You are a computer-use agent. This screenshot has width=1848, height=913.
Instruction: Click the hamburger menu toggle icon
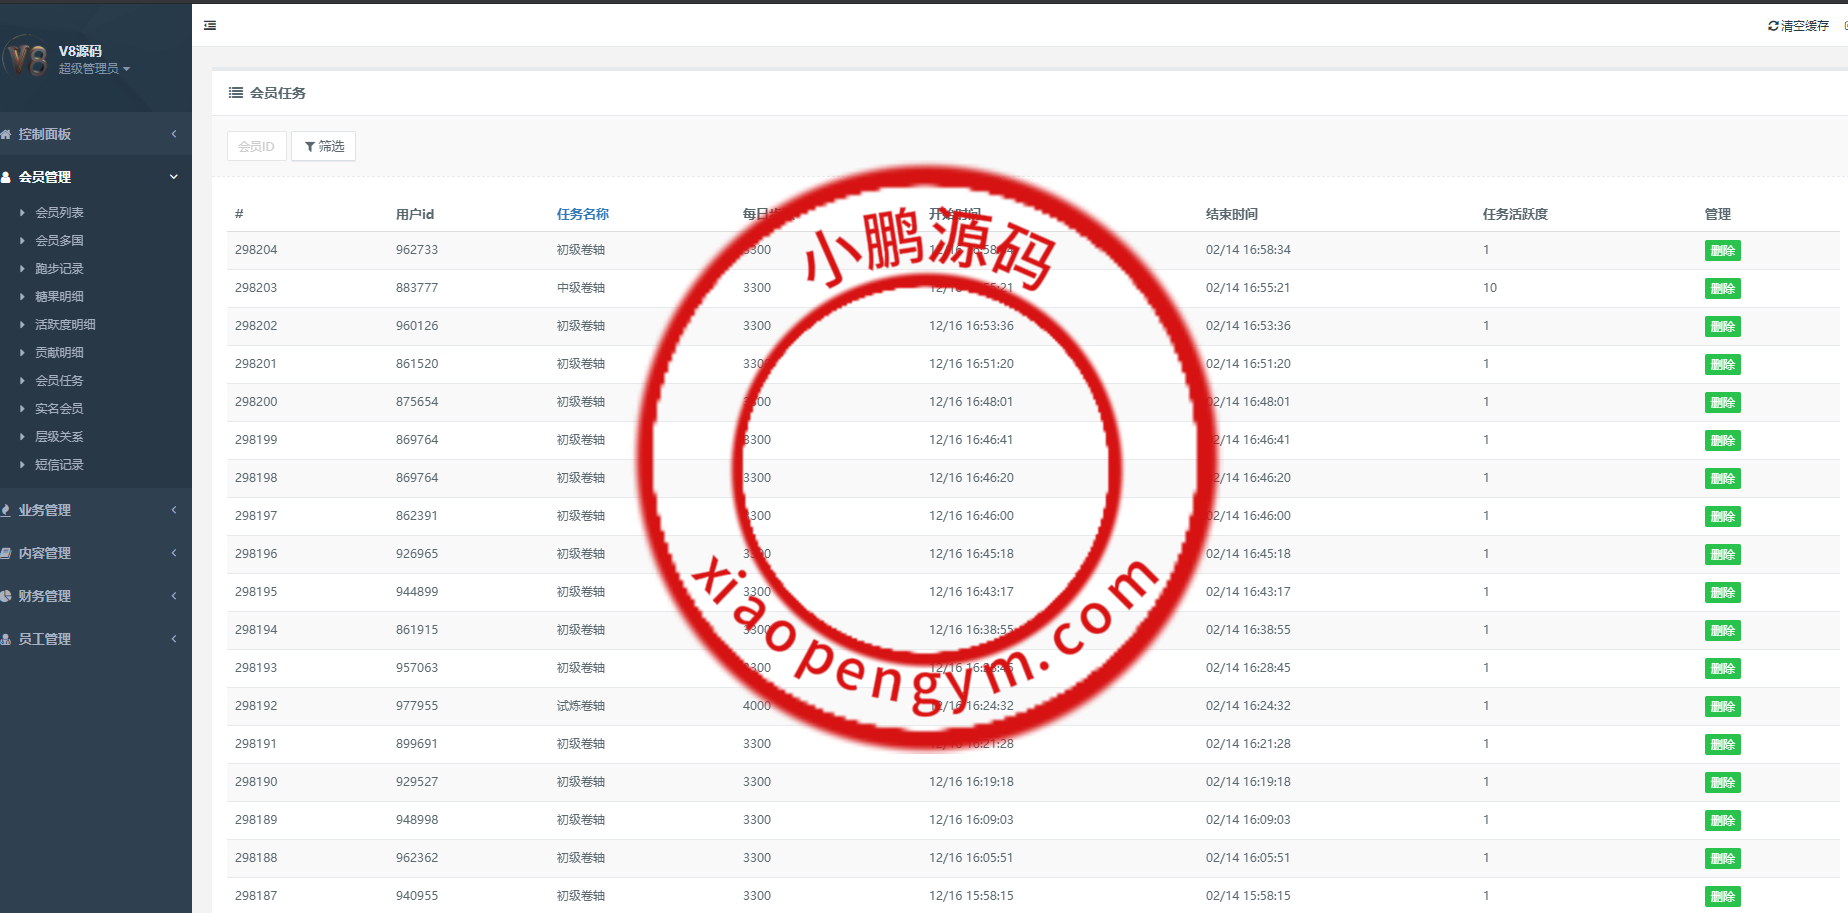[x=210, y=26]
